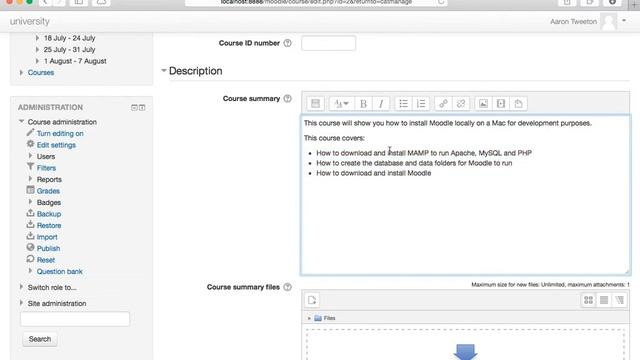640x360 pixels.
Task: Hide the Administration block
Action: pos(134,107)
